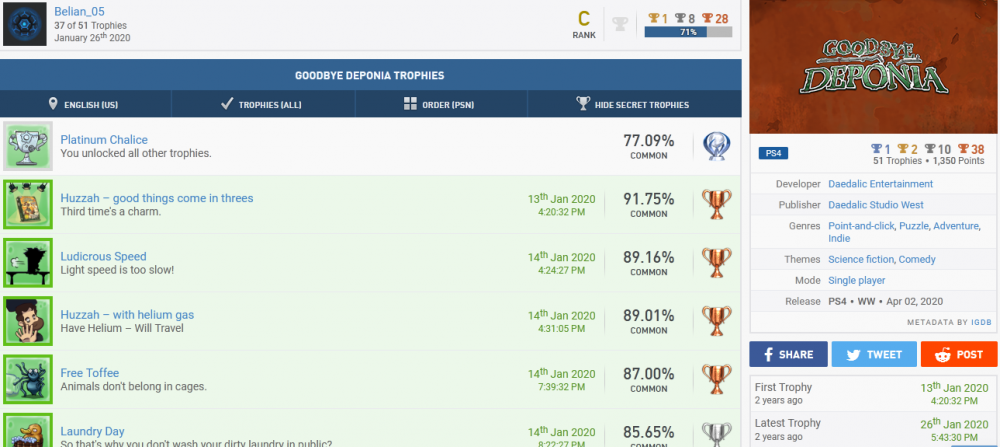
Task: Select the Adventure genre link
Action: point(955,226)
